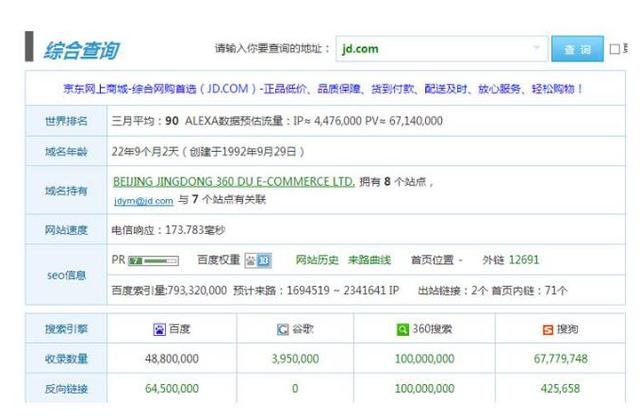This screenshot has height=418, width=640.
Task: Click the blue 查询 button
Action: click(x=577, y=49)
